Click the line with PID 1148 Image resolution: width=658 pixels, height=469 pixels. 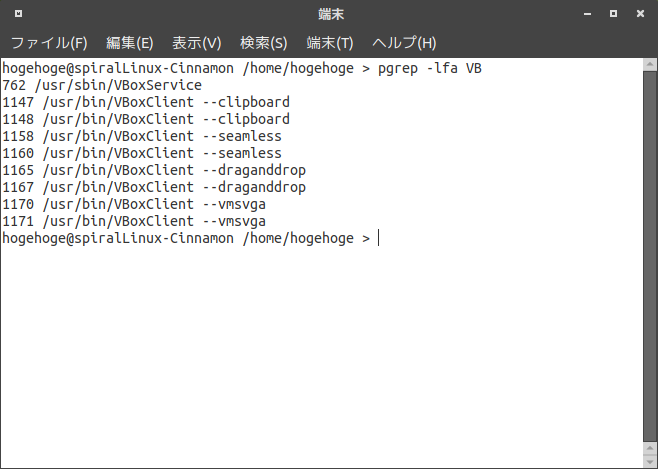click(x=146, y=119)
